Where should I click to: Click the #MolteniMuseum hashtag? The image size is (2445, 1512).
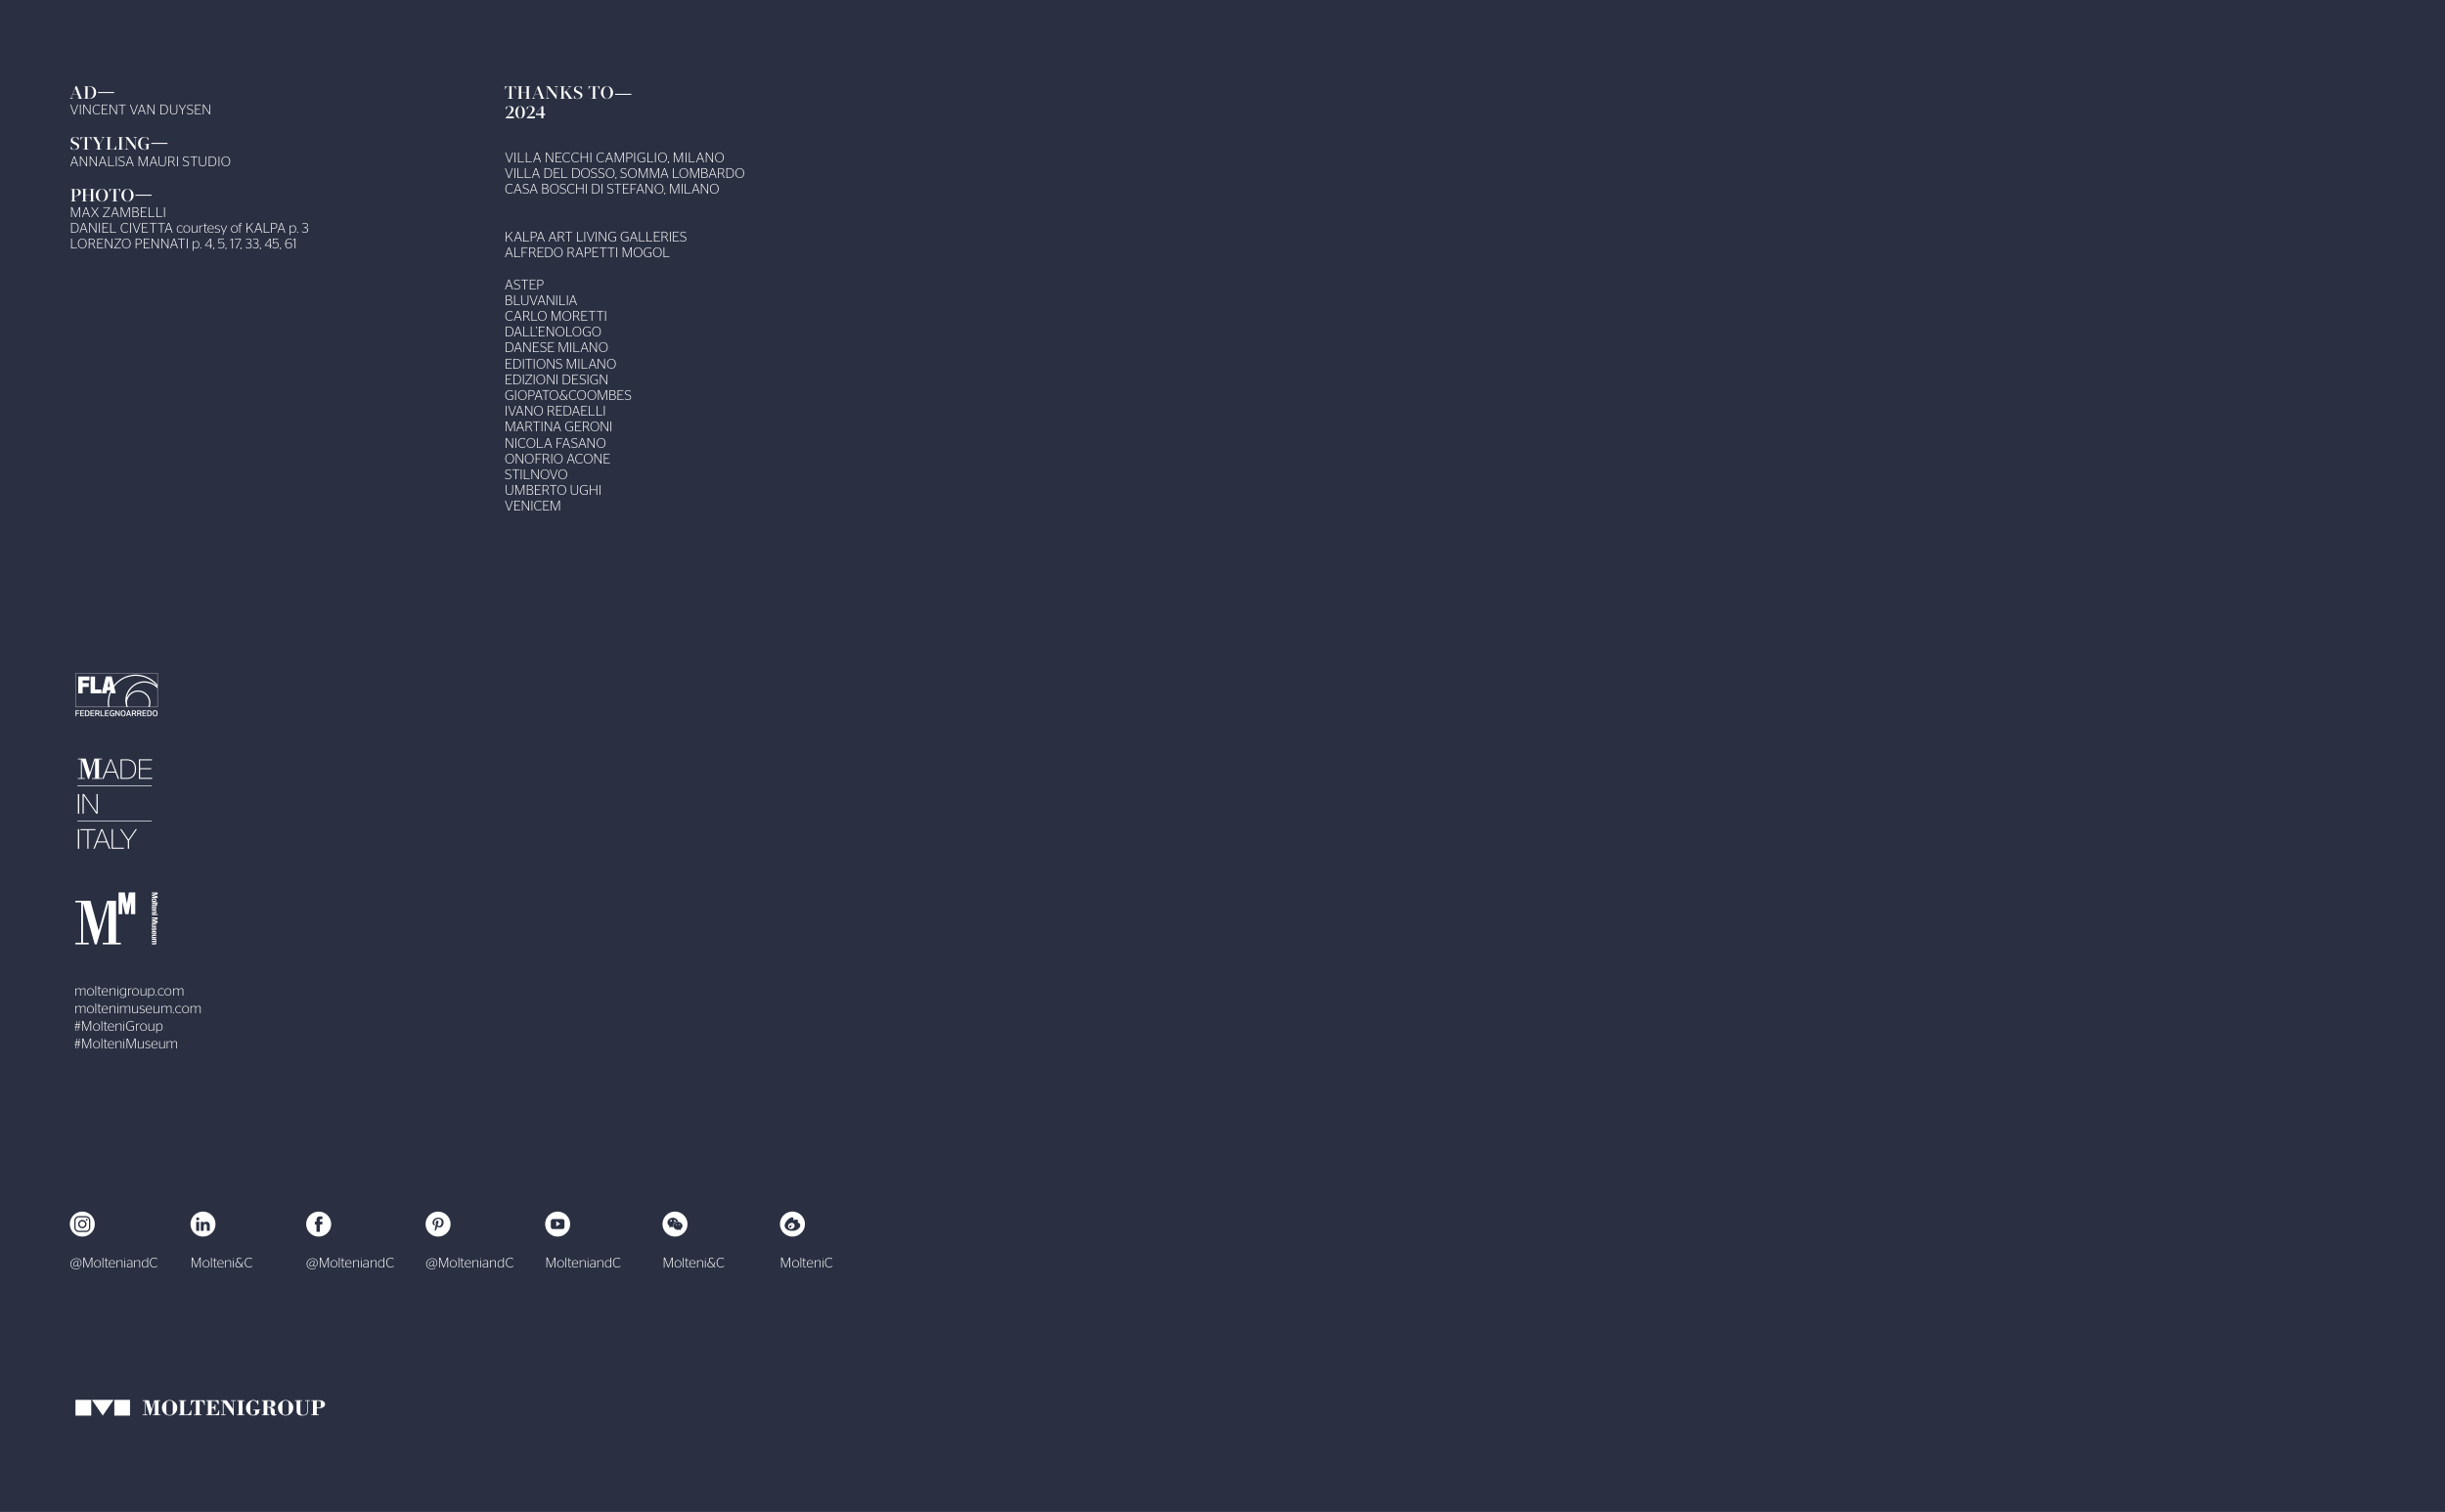[126, 1044]
